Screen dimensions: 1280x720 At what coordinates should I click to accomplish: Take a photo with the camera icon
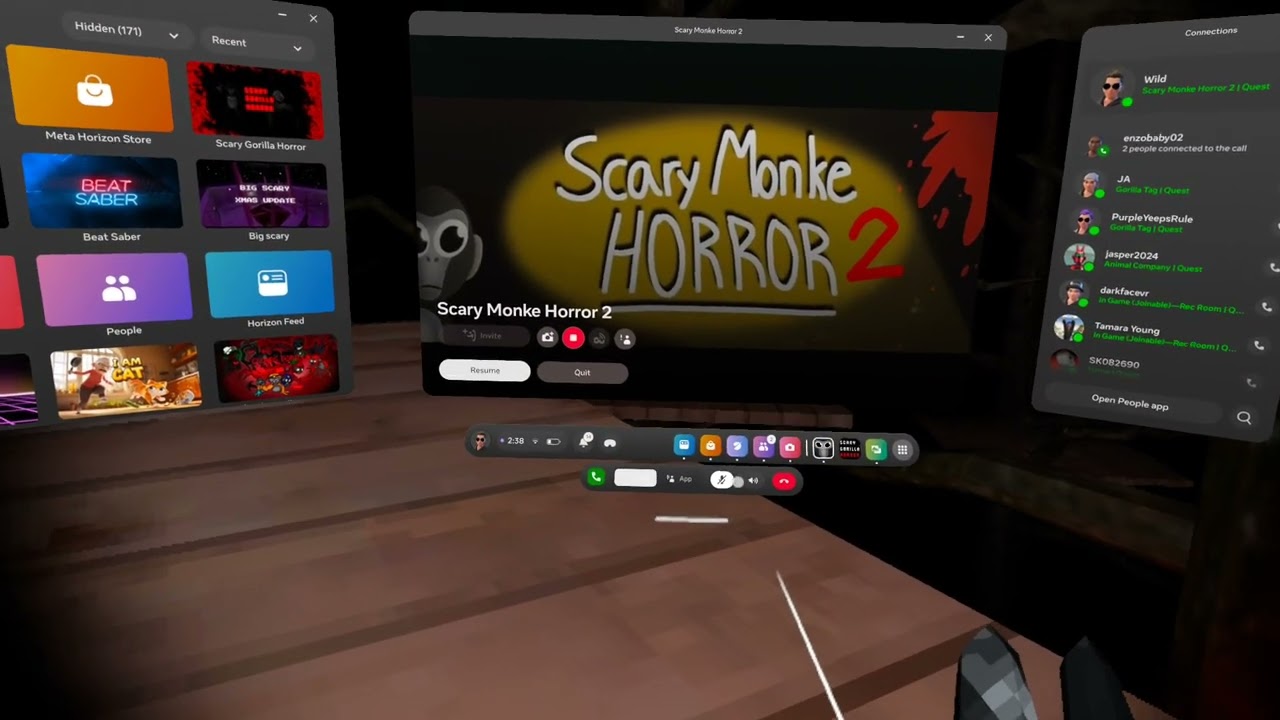coord(547,338)
